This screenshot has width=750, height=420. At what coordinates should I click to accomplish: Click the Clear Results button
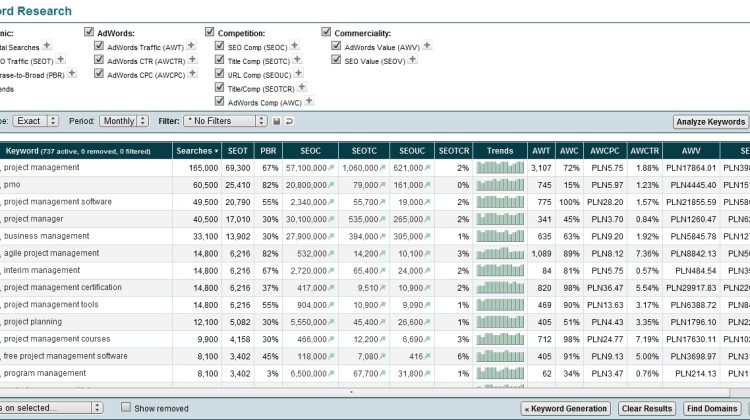pyautogui.click(x=647, y=409)
